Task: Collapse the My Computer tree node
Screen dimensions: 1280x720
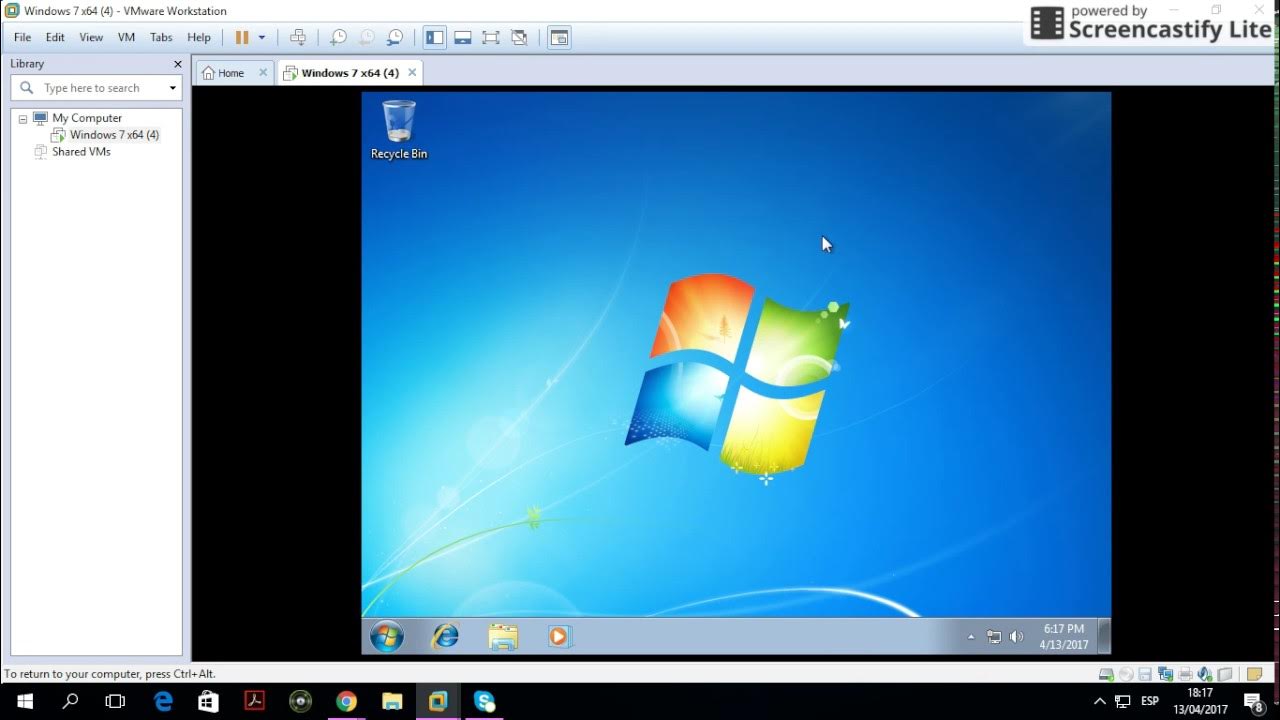Action: tap(23, 118)
